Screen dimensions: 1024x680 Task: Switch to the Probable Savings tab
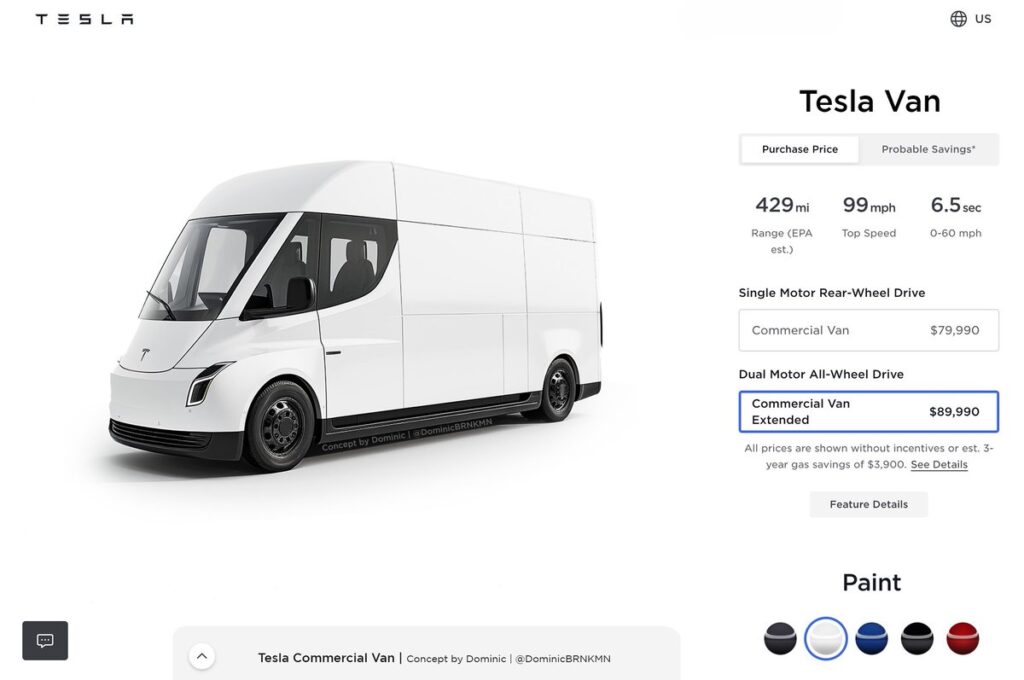[x=929, y=148]
